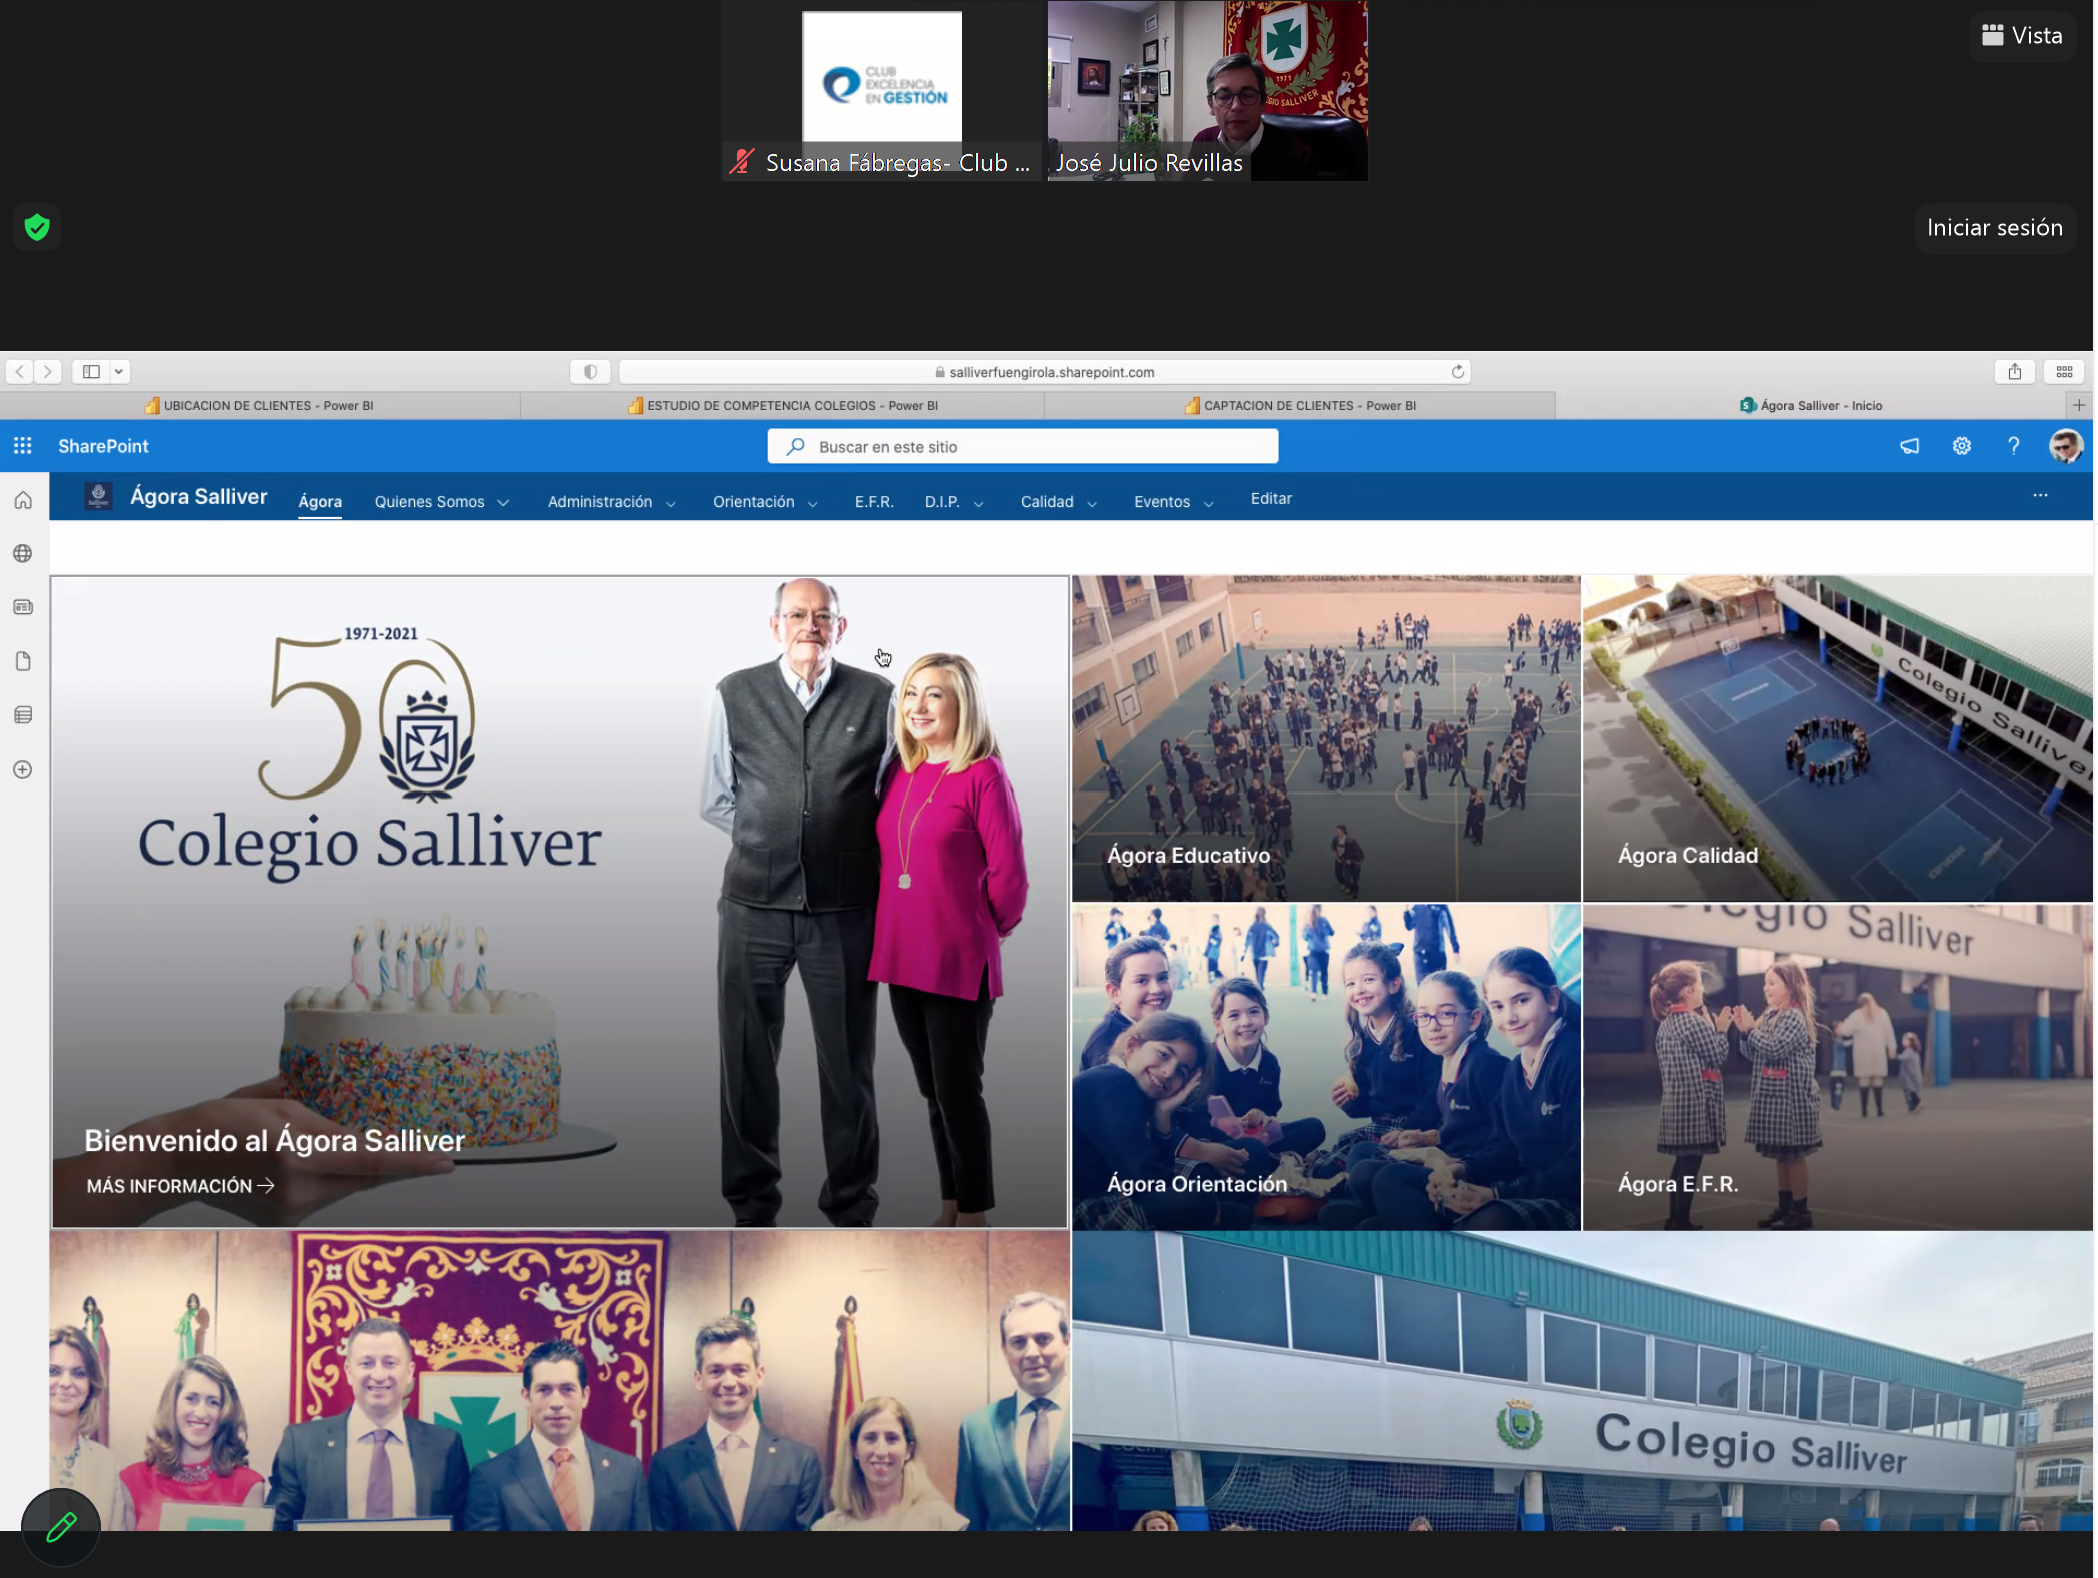Screen dimensions: 2098x1578
Task: Open the Ágora Orientación tile
Action: (x=1326, y=1067)
